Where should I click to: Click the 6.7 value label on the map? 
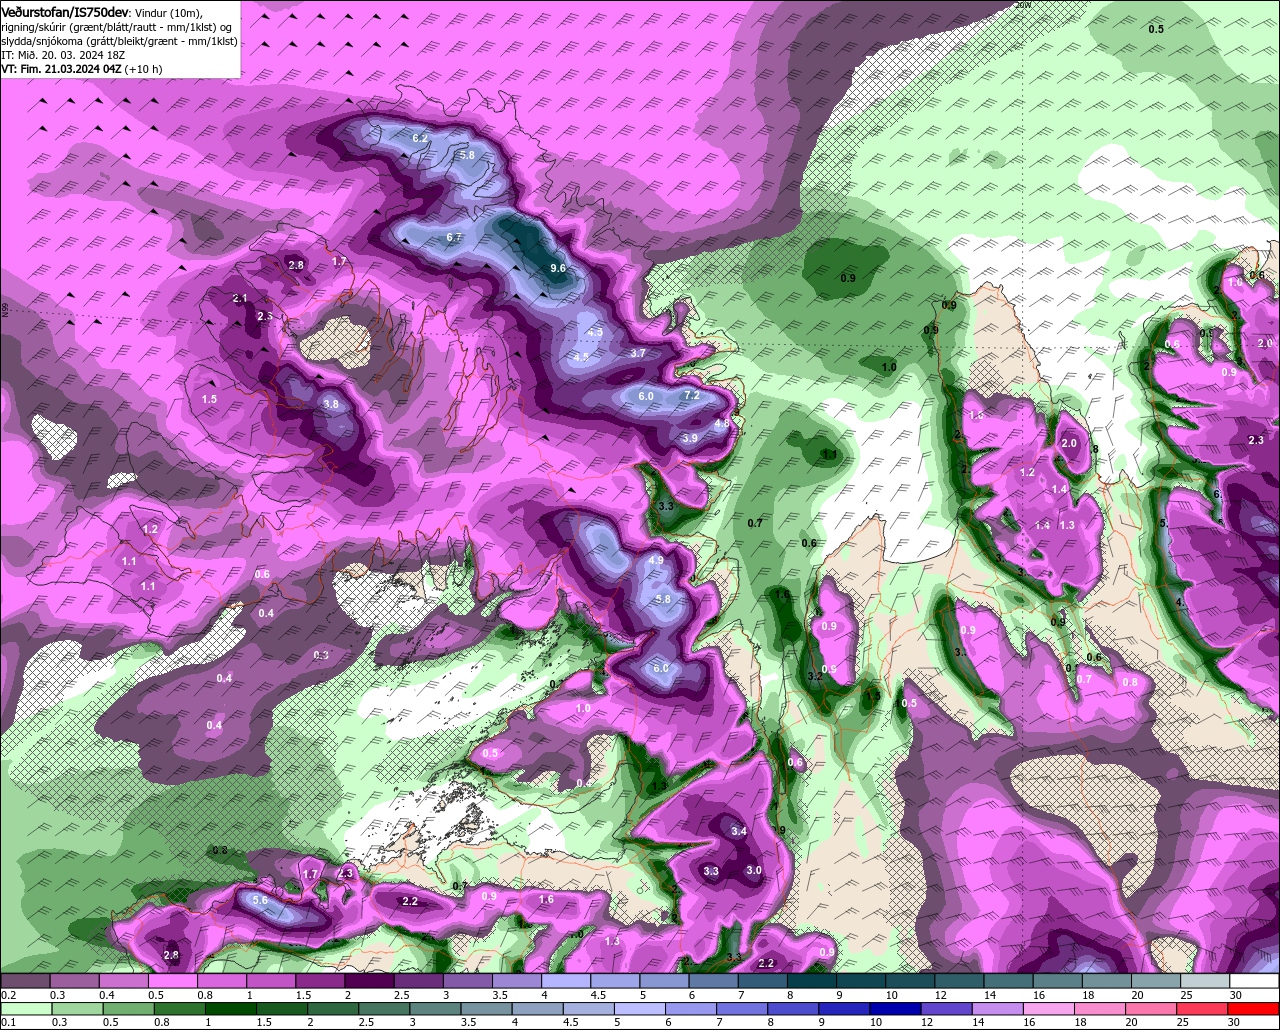pyautogui.click(x=454, y=237)
